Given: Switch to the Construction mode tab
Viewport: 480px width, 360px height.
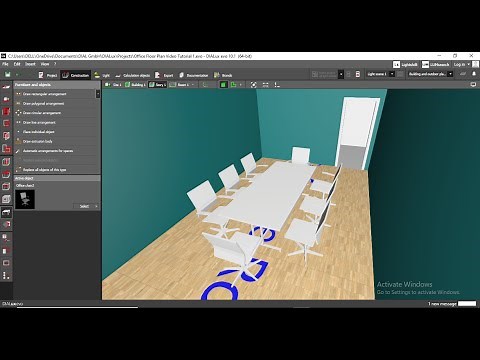Looking at the screenshot, I should click(76, 75).
